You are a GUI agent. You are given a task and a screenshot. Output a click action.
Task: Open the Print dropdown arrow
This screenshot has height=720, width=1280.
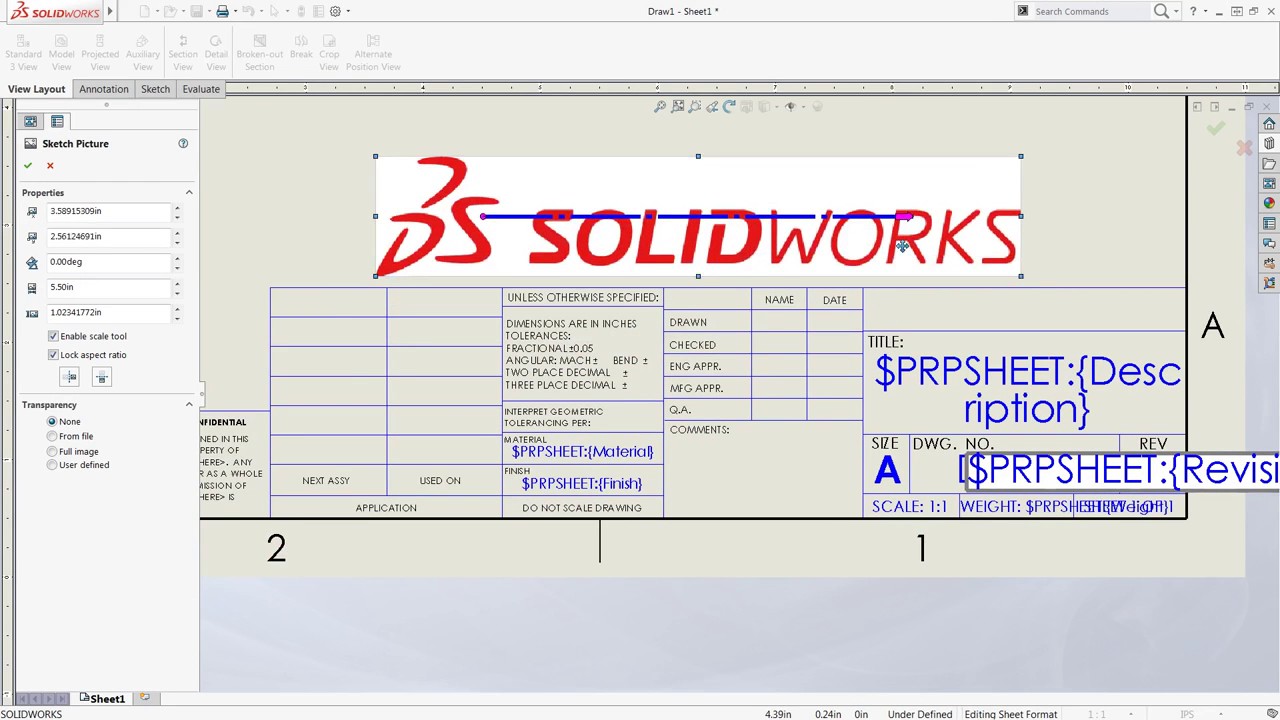pyautogui.click(x=236, y=11)
